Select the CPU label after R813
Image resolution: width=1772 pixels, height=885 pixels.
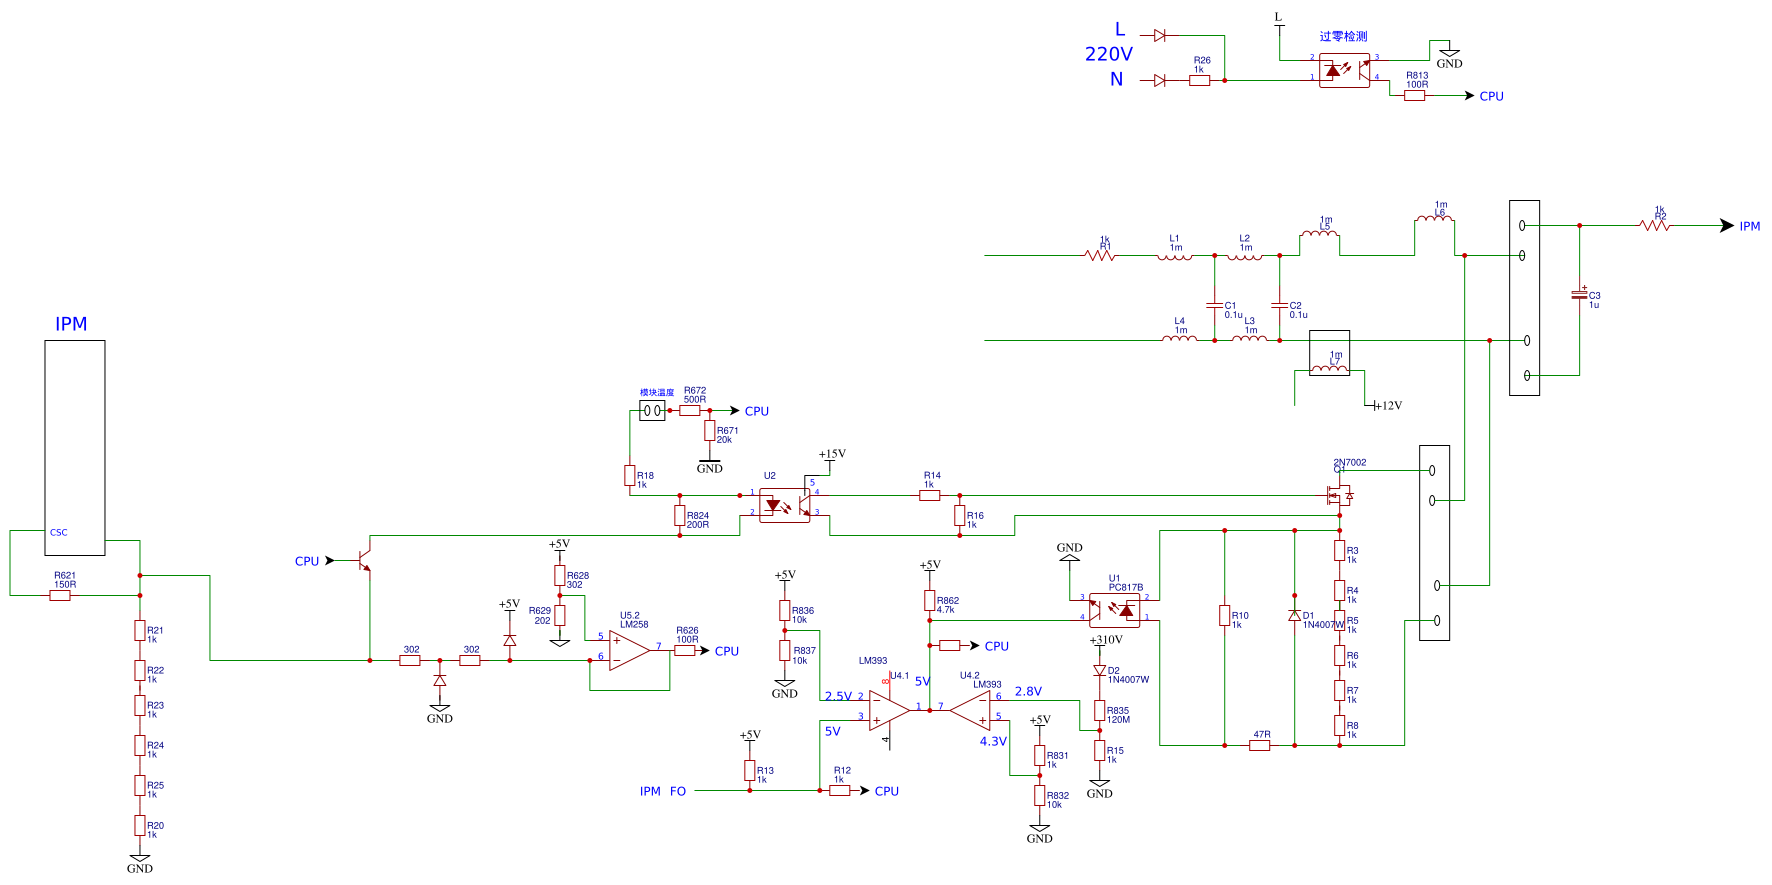point(1491,96)
